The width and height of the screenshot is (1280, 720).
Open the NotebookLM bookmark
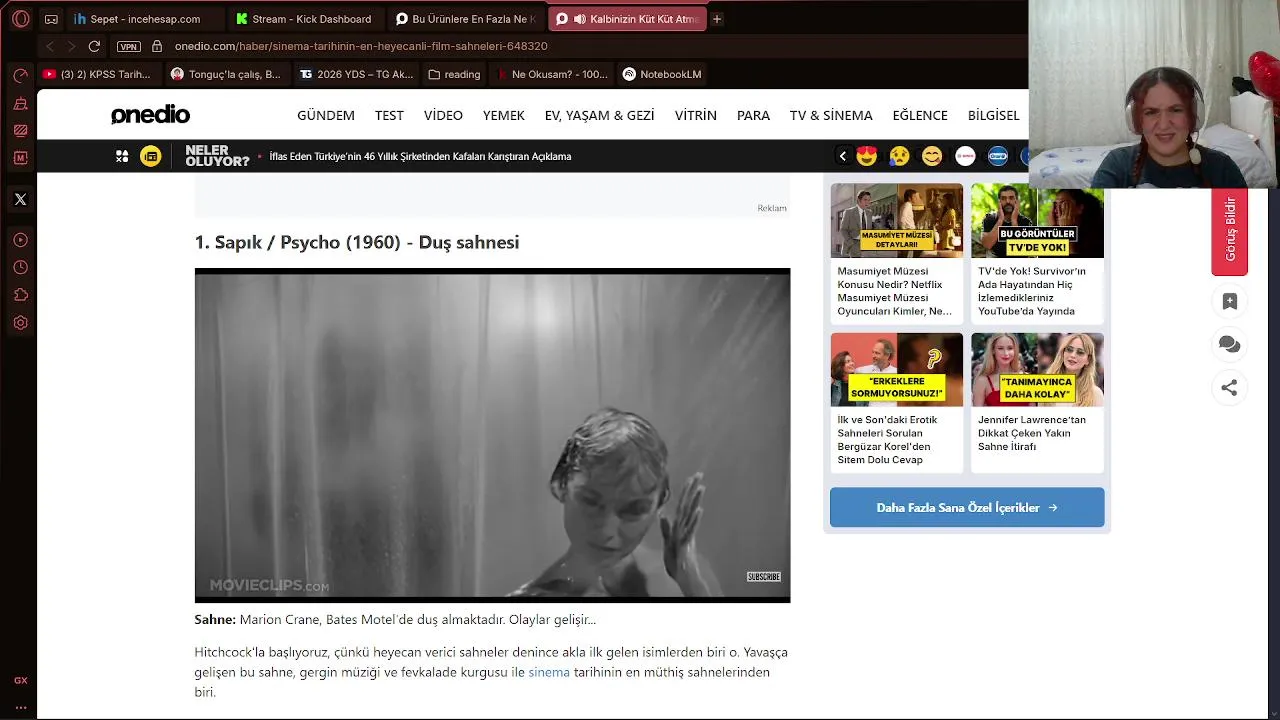[662, 74]
